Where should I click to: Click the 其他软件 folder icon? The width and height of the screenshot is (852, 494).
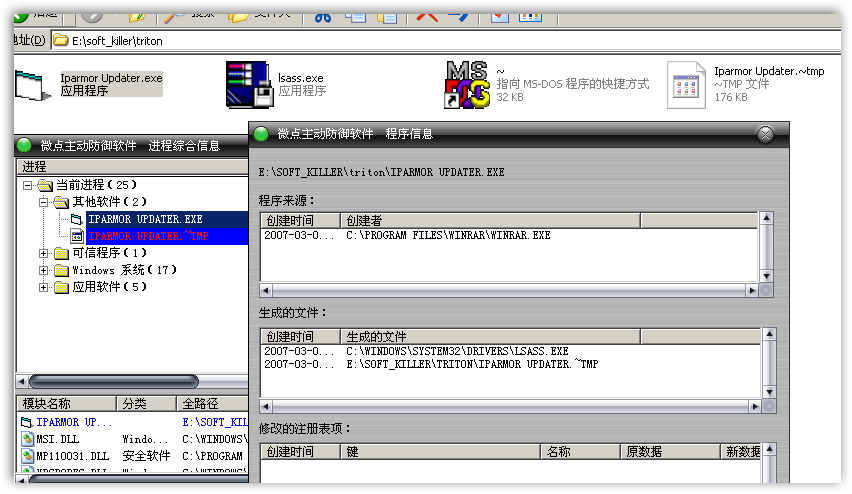tap(61, 203)
